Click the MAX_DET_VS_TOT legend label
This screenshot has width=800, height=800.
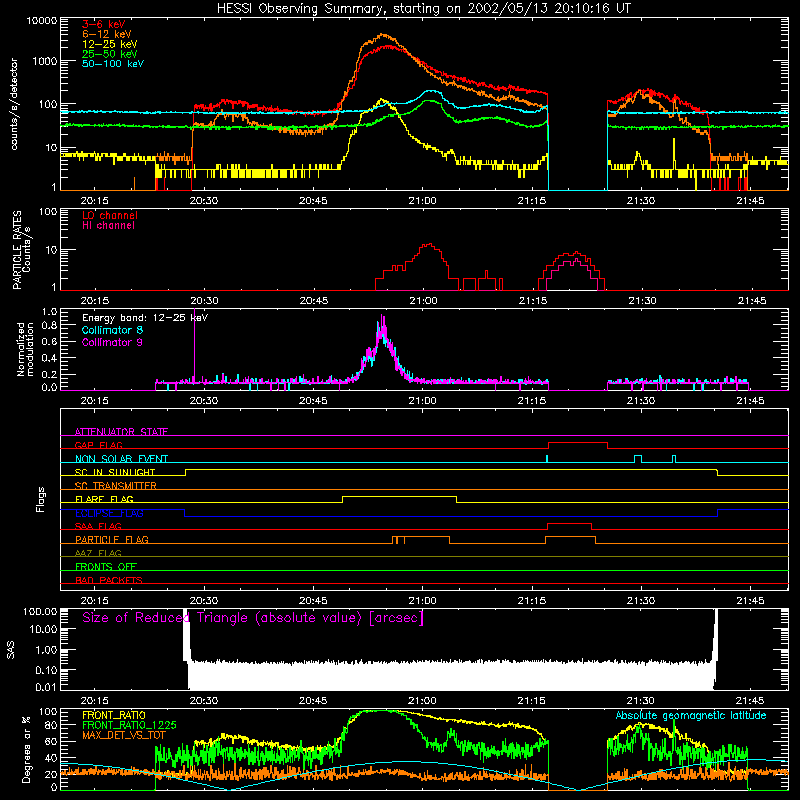(x=124, y=735)
